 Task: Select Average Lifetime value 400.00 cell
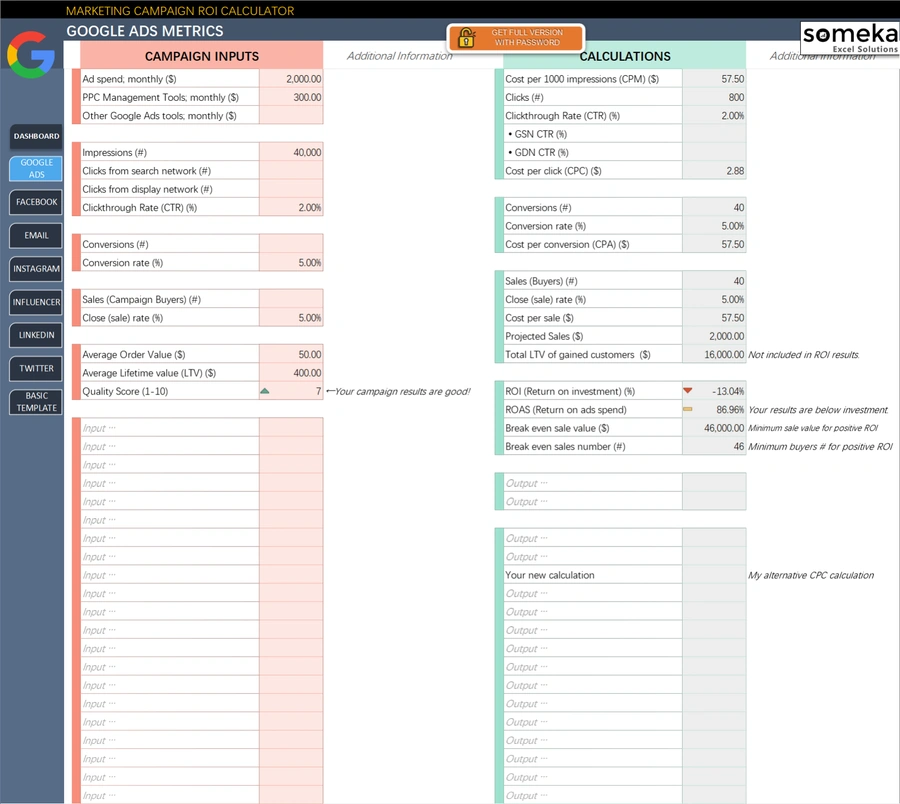tap(291, 372)
